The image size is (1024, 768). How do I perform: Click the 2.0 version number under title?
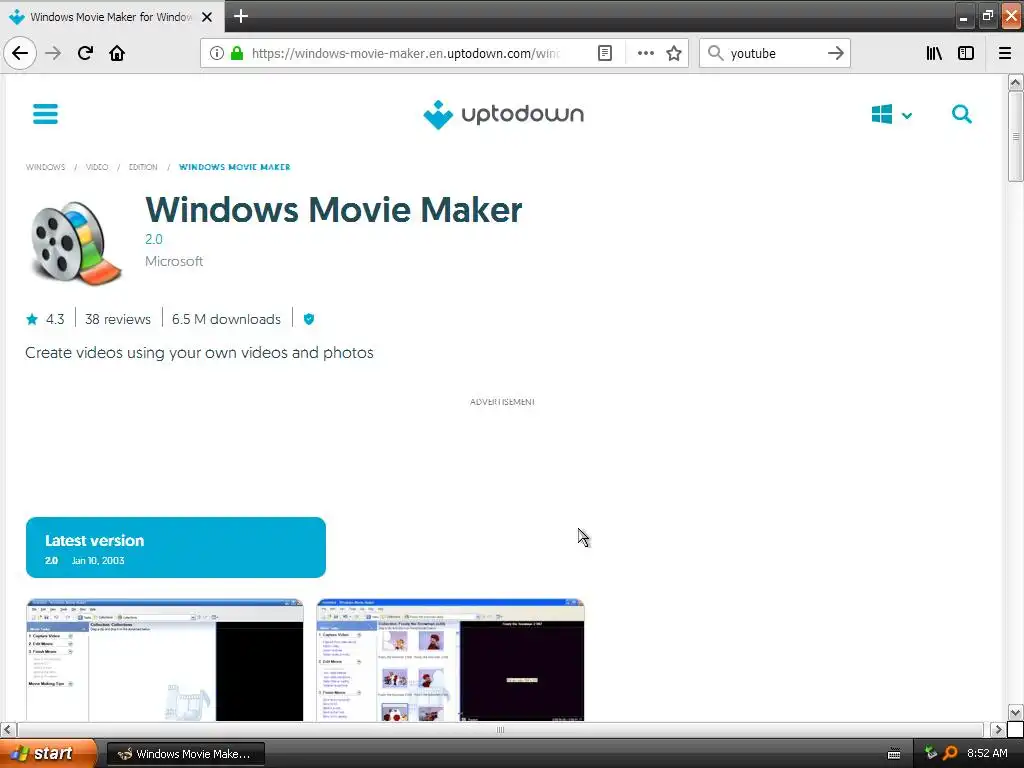(x=153, y=239)
